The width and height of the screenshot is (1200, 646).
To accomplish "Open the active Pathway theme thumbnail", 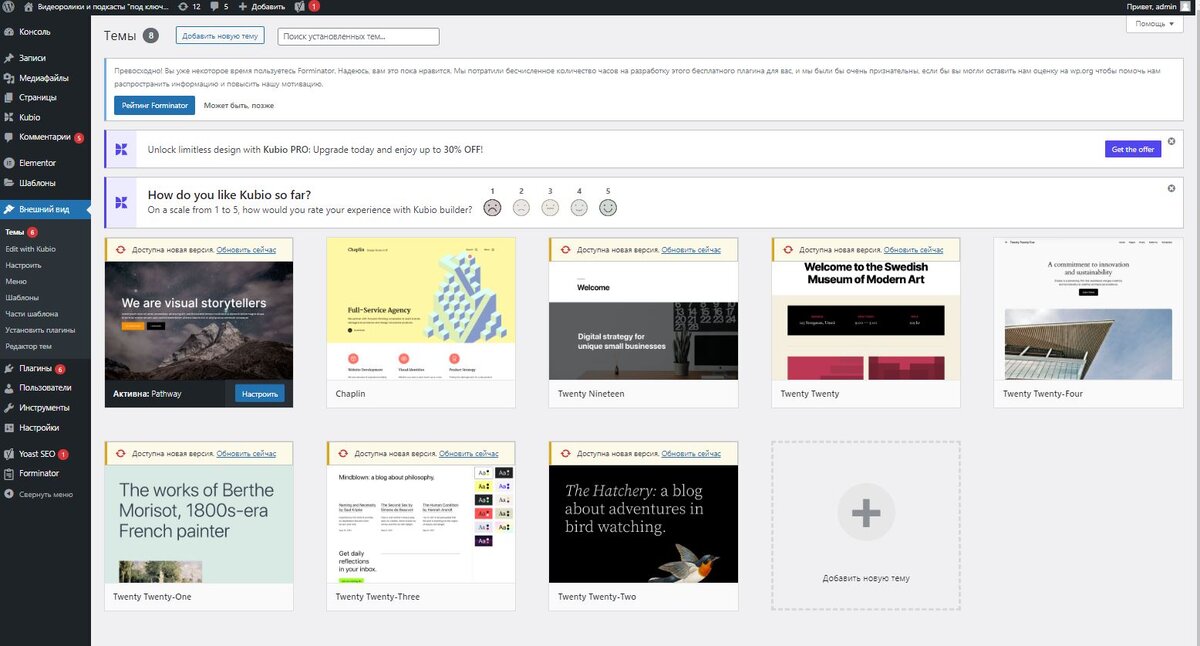I will [199, 321].
